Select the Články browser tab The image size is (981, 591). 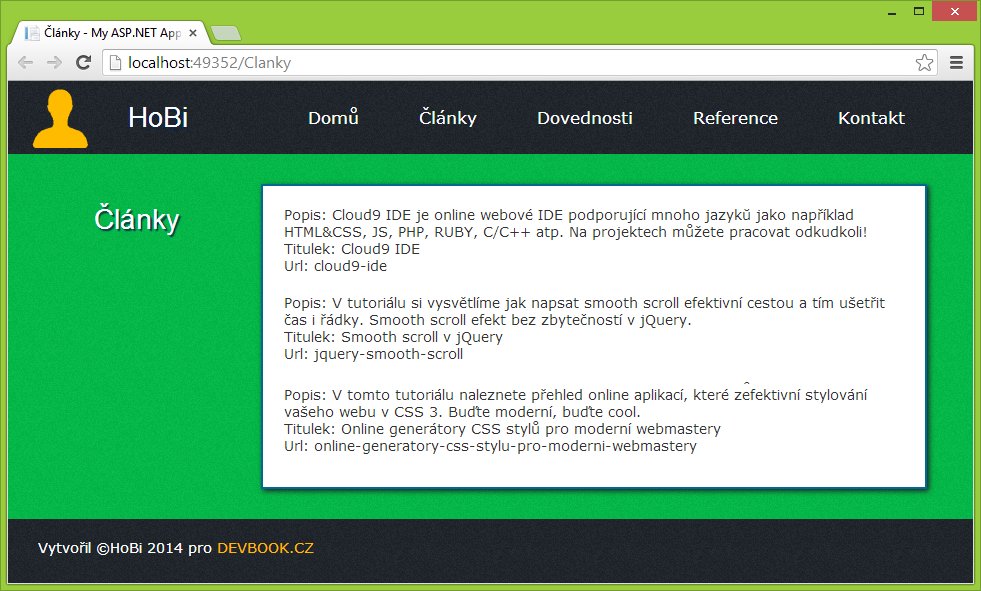[x=110, y=31]
